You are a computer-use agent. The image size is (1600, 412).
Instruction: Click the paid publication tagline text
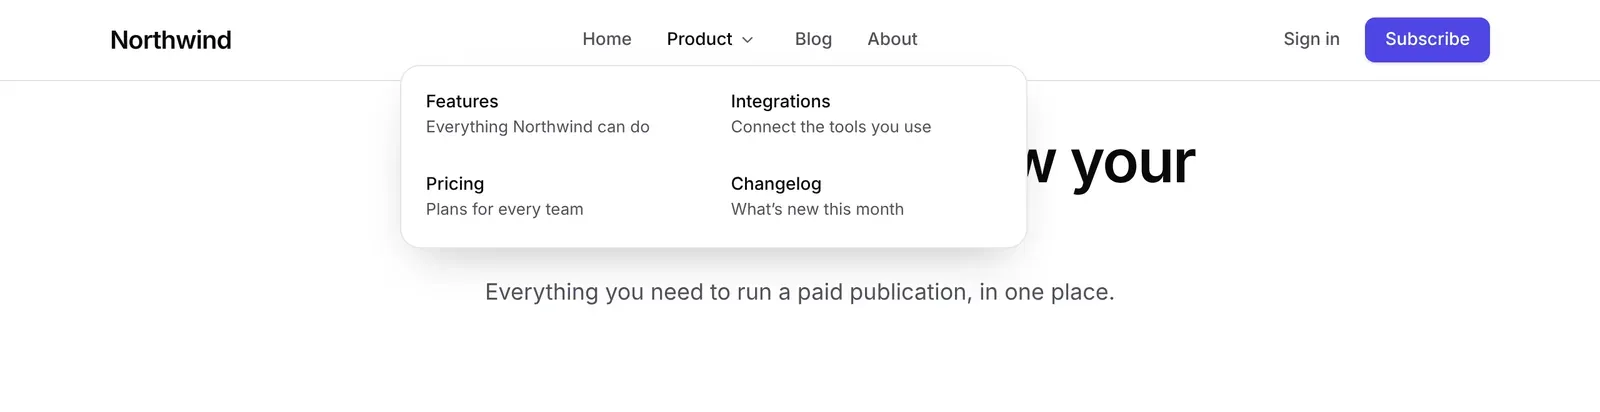(800, 292)
